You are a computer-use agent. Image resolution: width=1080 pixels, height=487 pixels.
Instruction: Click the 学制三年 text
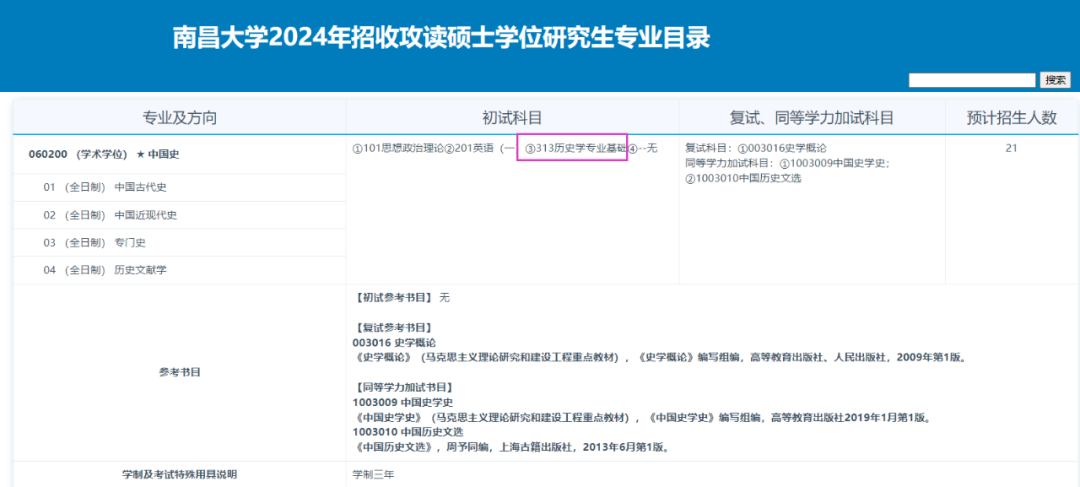[x=373, y=475]
